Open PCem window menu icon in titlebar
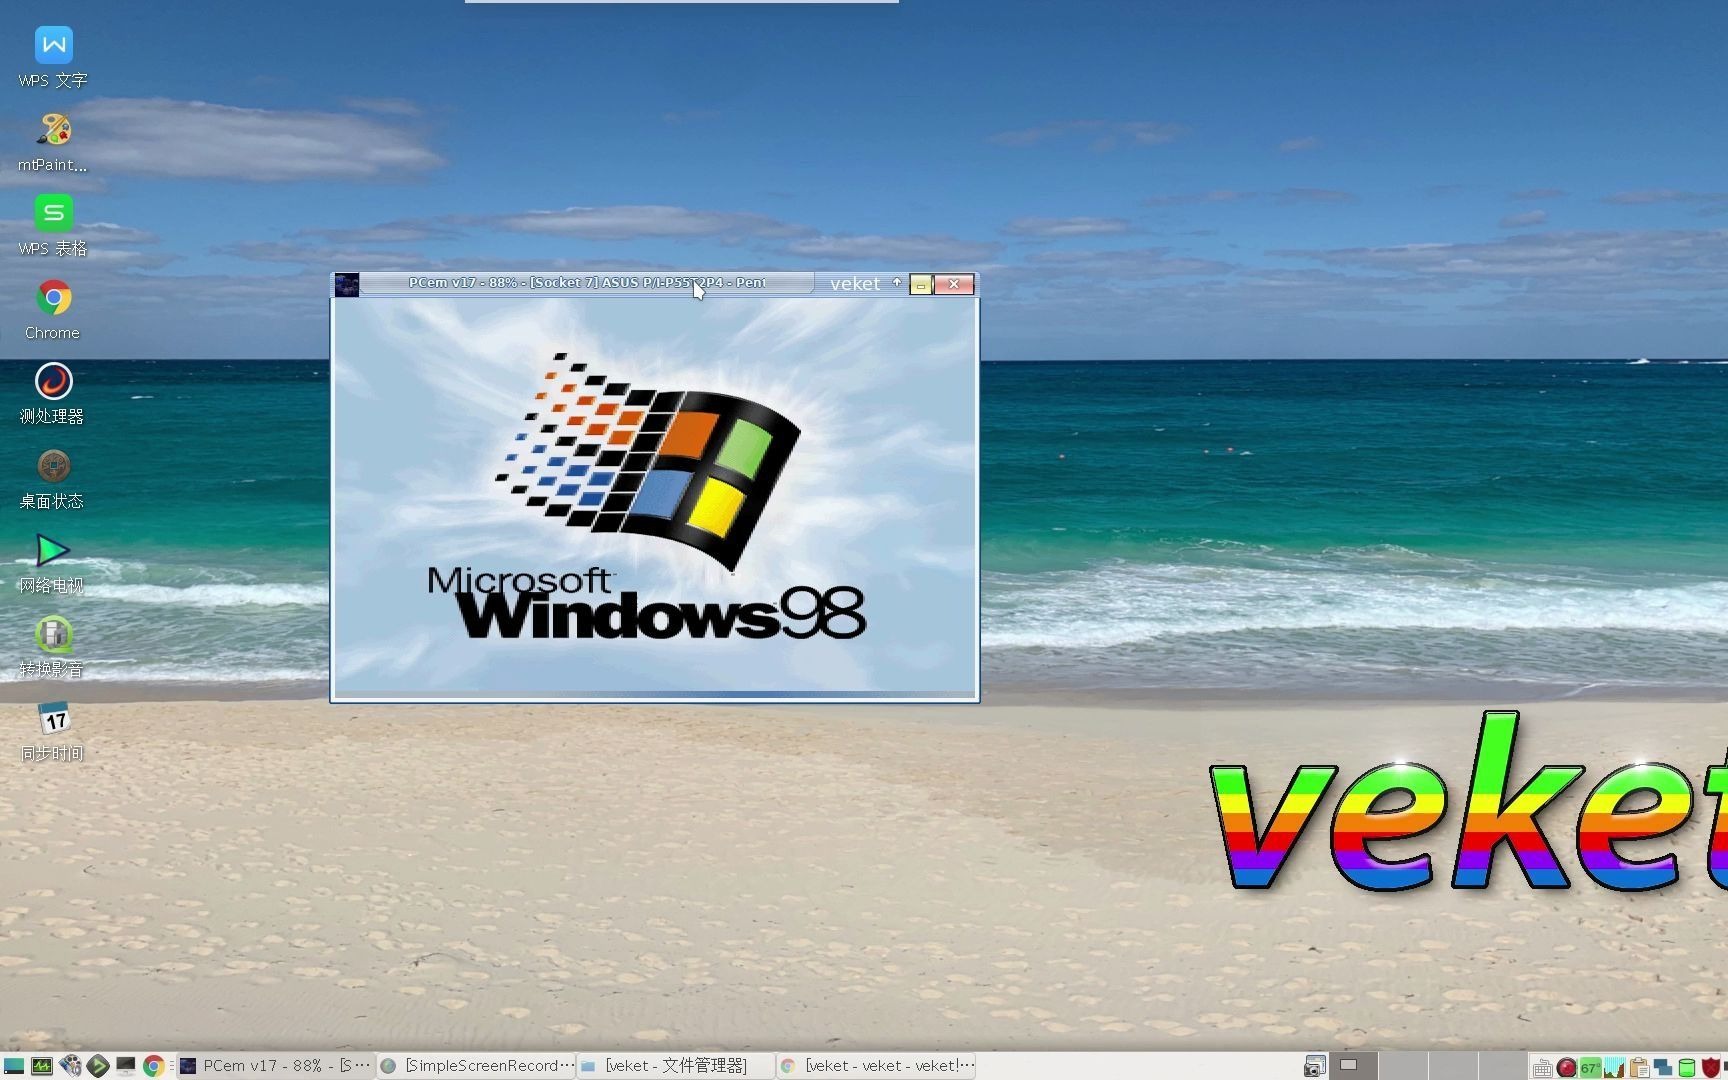 coord(347,285)
